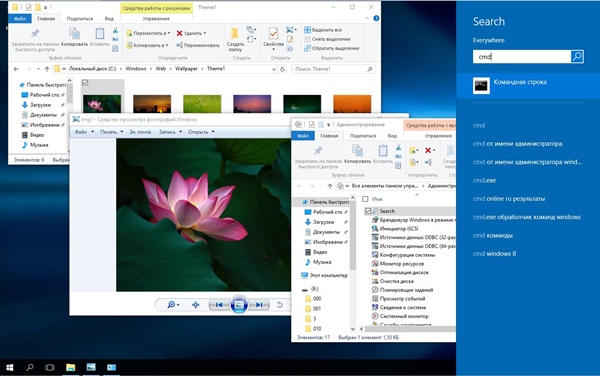Image resolution: width=600 pixels, height=376 pixels.
Task: Toggle select-all checkbox next to Имя column
Action: [365, 199]
